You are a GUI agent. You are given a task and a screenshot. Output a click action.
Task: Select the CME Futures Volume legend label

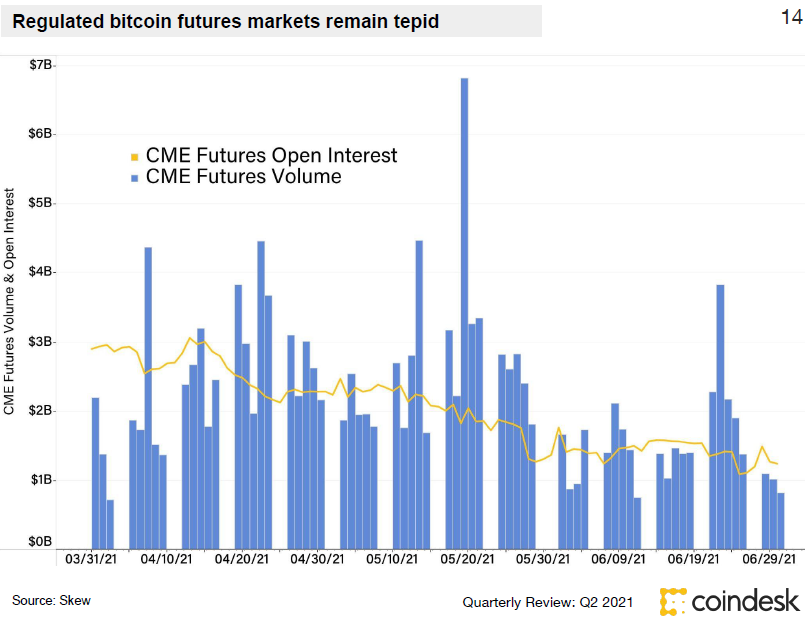tap(243, 177)
